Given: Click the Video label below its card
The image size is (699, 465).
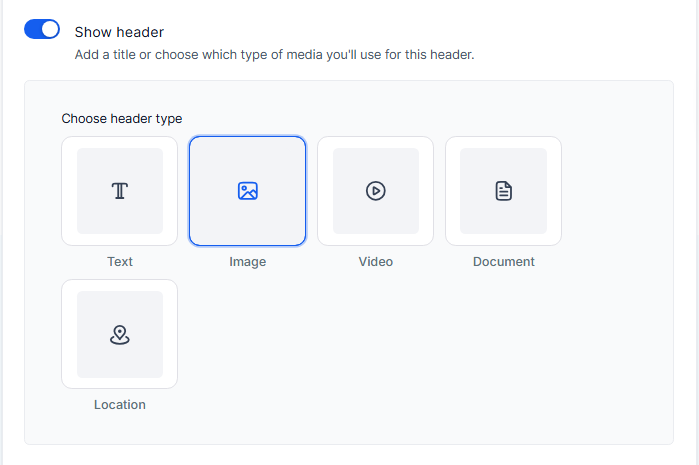Looking at the screenshot, I should (375, 261).
